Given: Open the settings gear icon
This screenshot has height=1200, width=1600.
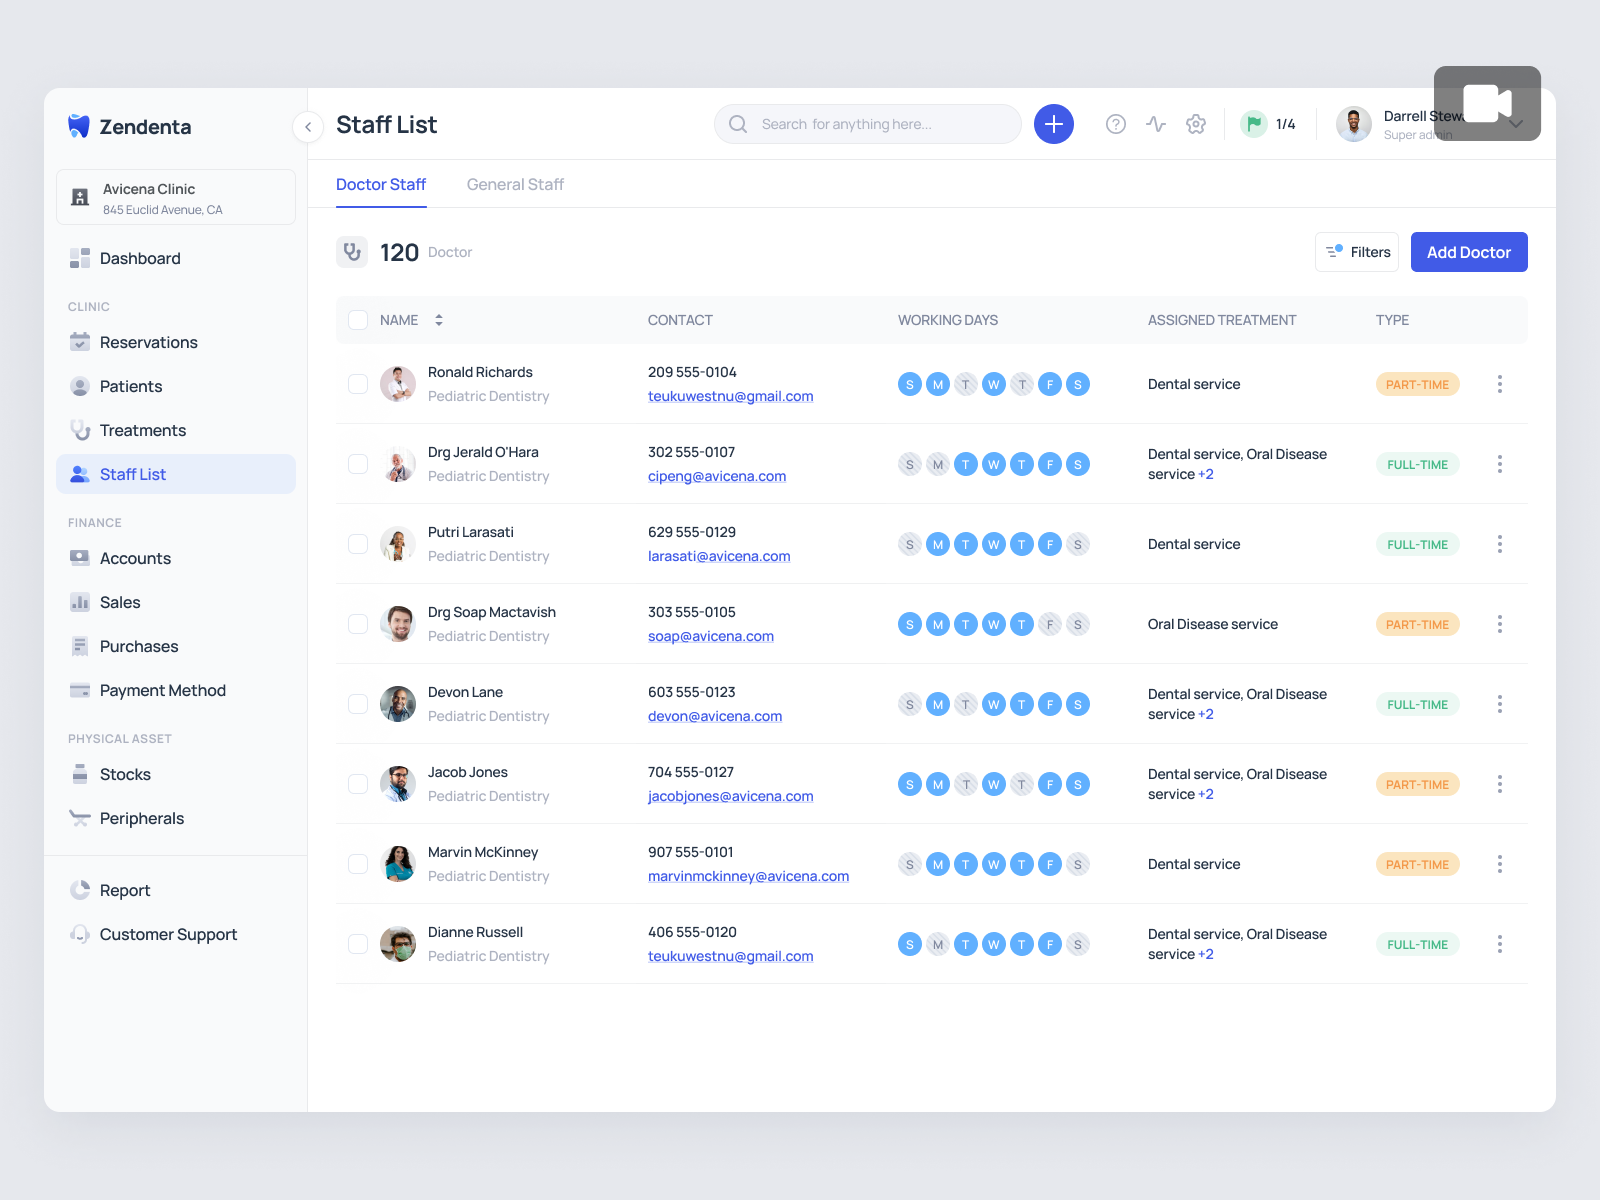Looking at the screenshot, I should click(x=1196, y=124).
